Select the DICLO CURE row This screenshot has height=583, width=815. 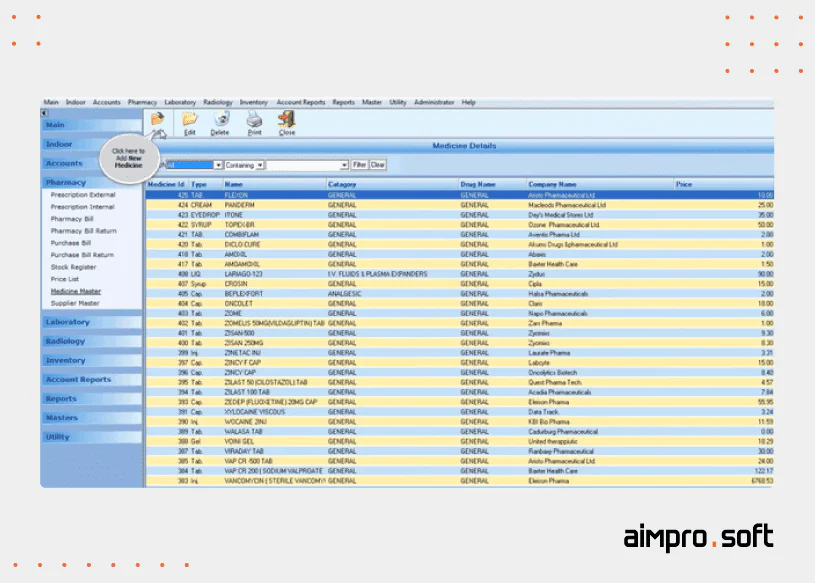tap(459, 245)
